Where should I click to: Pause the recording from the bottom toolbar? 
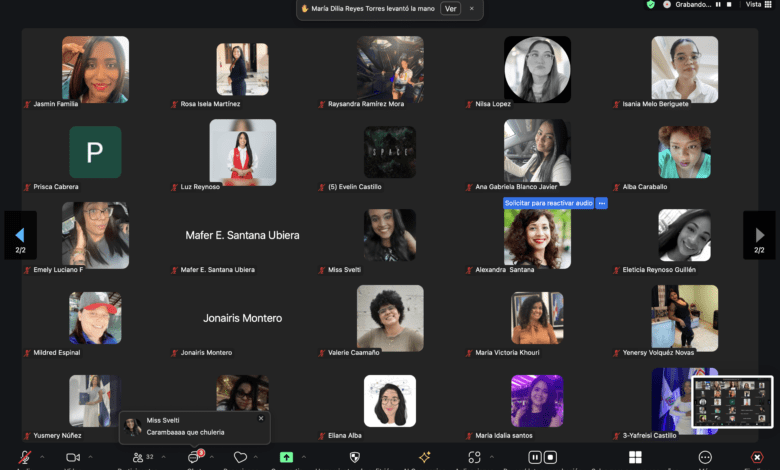[535, 457]
